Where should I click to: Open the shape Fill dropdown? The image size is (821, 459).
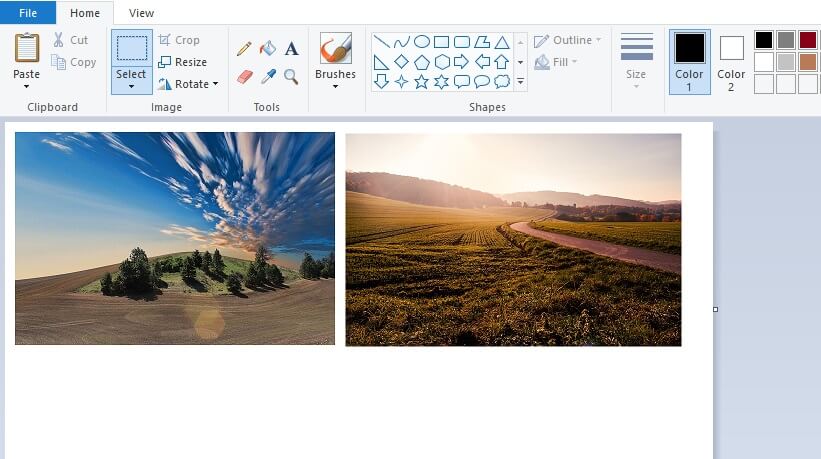pyautogui.click(x=556, y=62)
